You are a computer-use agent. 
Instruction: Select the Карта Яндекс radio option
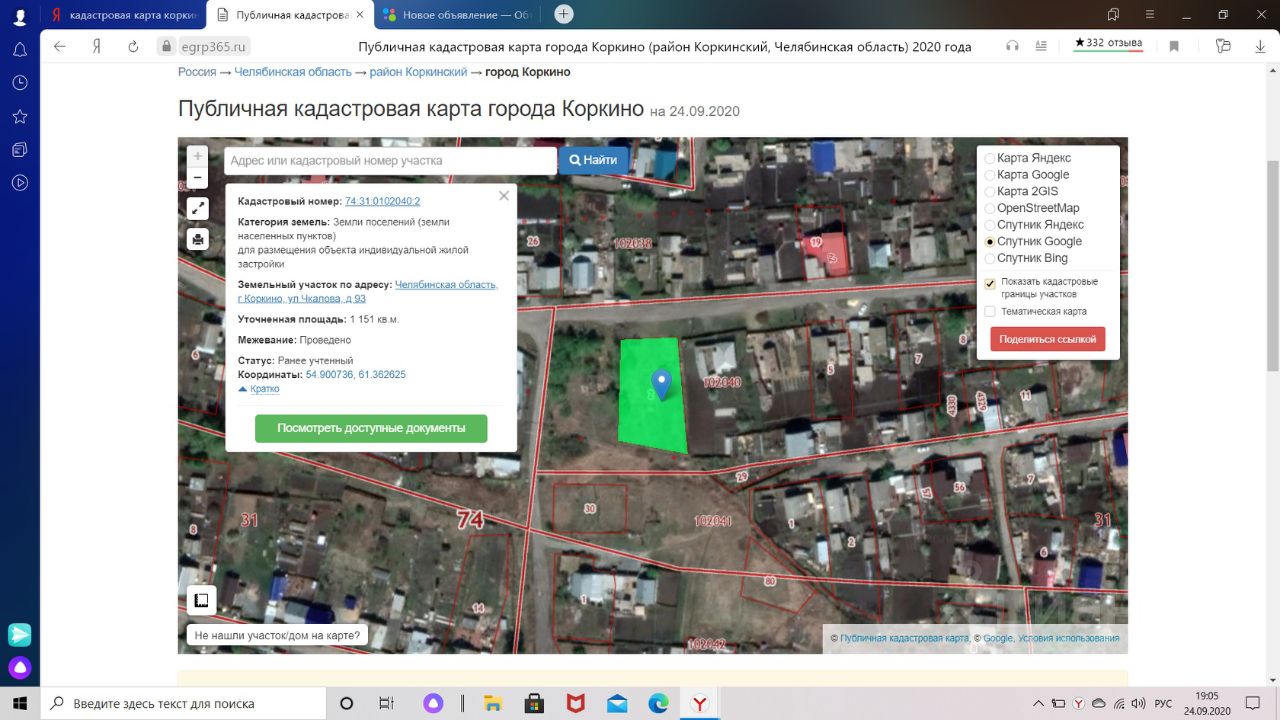[990, 158]
